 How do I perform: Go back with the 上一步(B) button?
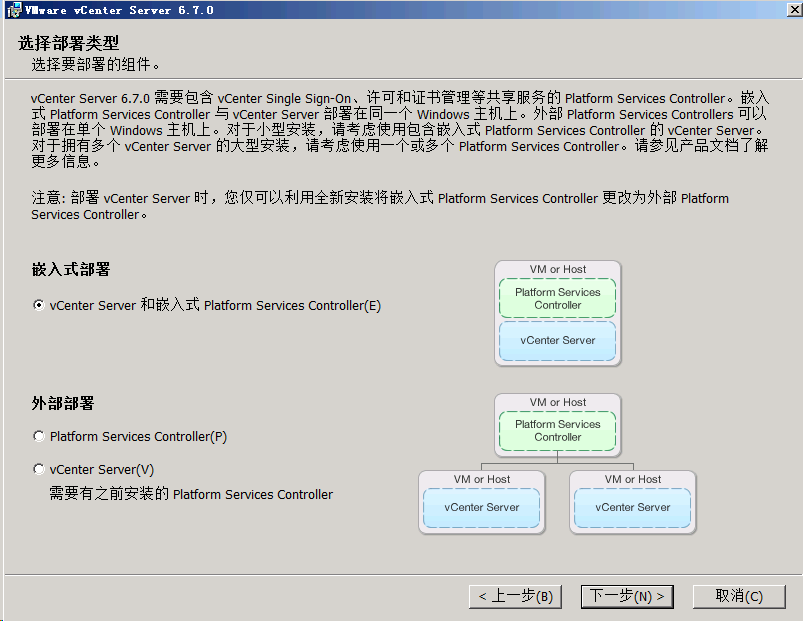[515, 596]
